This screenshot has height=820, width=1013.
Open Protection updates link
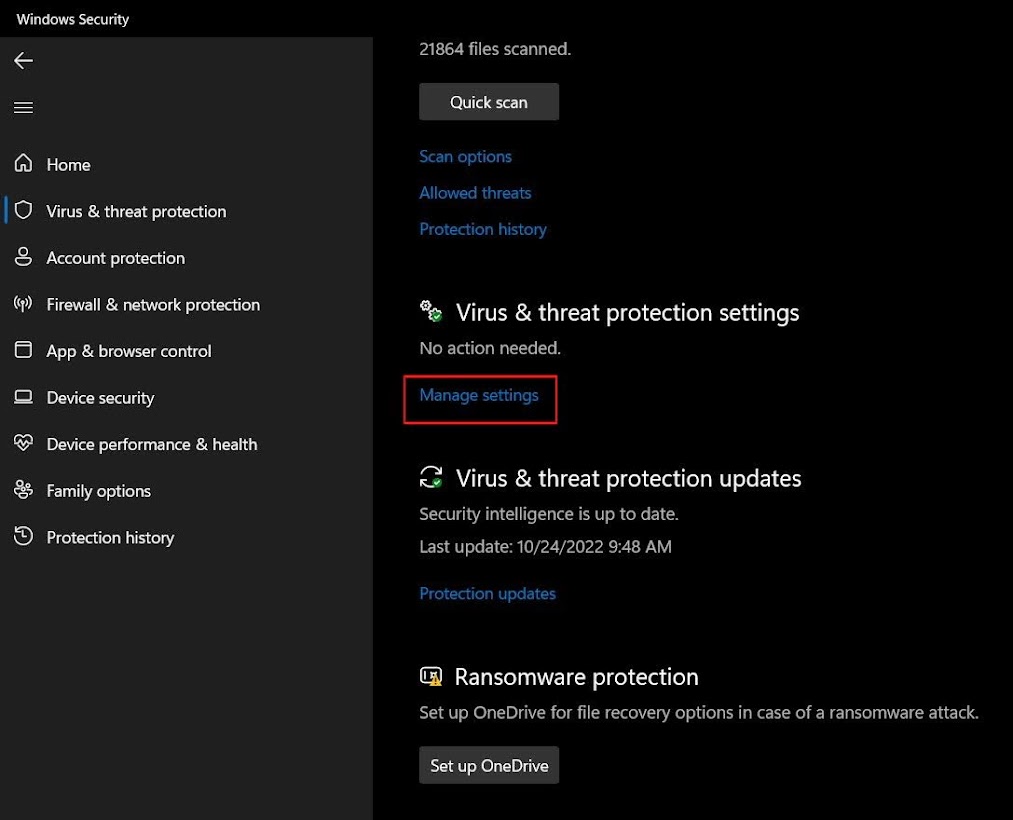pos(487,593)
